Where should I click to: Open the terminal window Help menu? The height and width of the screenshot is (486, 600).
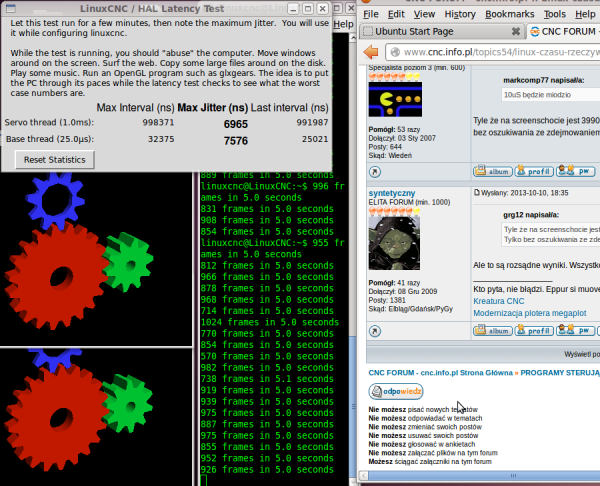point(343,24)
